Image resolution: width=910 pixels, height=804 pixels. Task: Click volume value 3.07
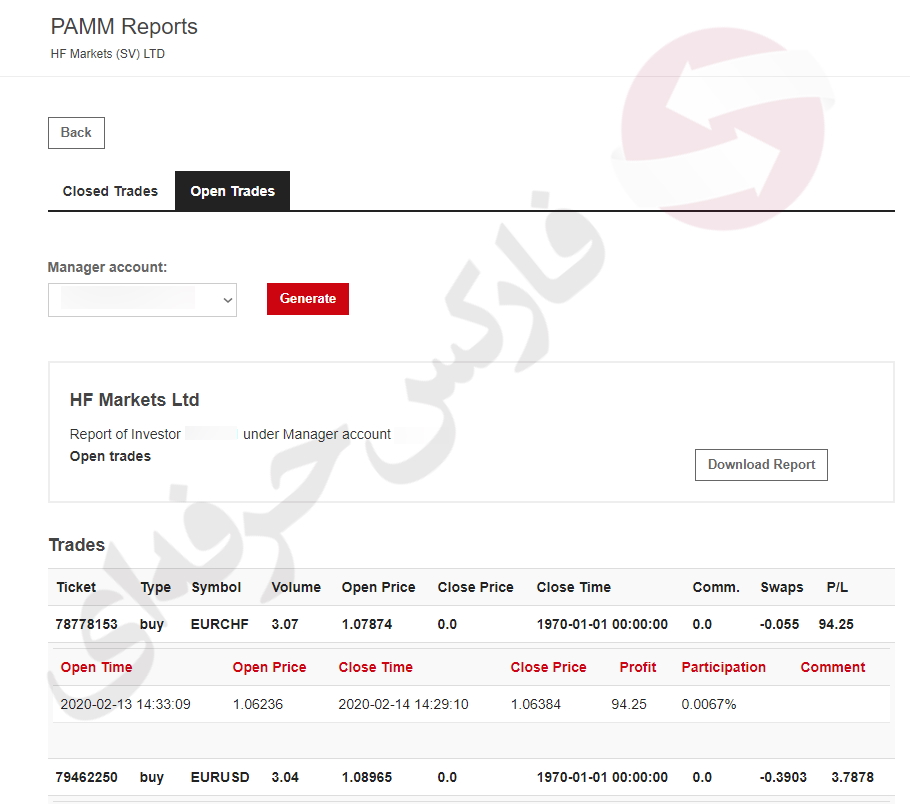point(285,624)
